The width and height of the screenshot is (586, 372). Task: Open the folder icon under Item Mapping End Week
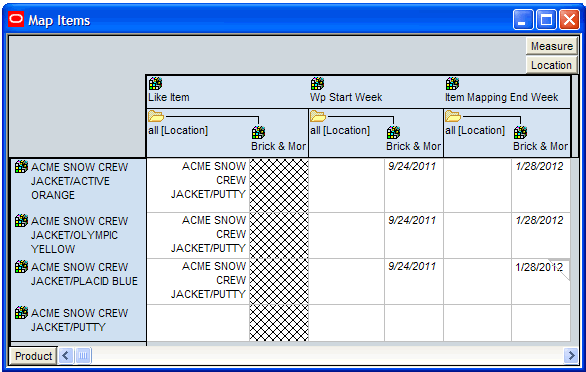click(x=453, y=116)
